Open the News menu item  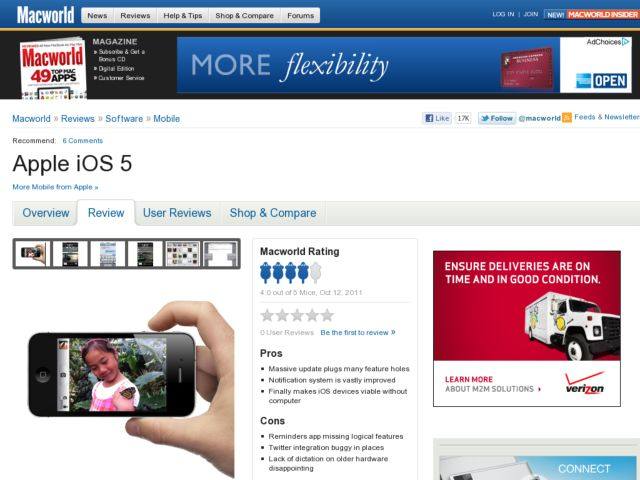pyautogui.click(x=97, y=16)
